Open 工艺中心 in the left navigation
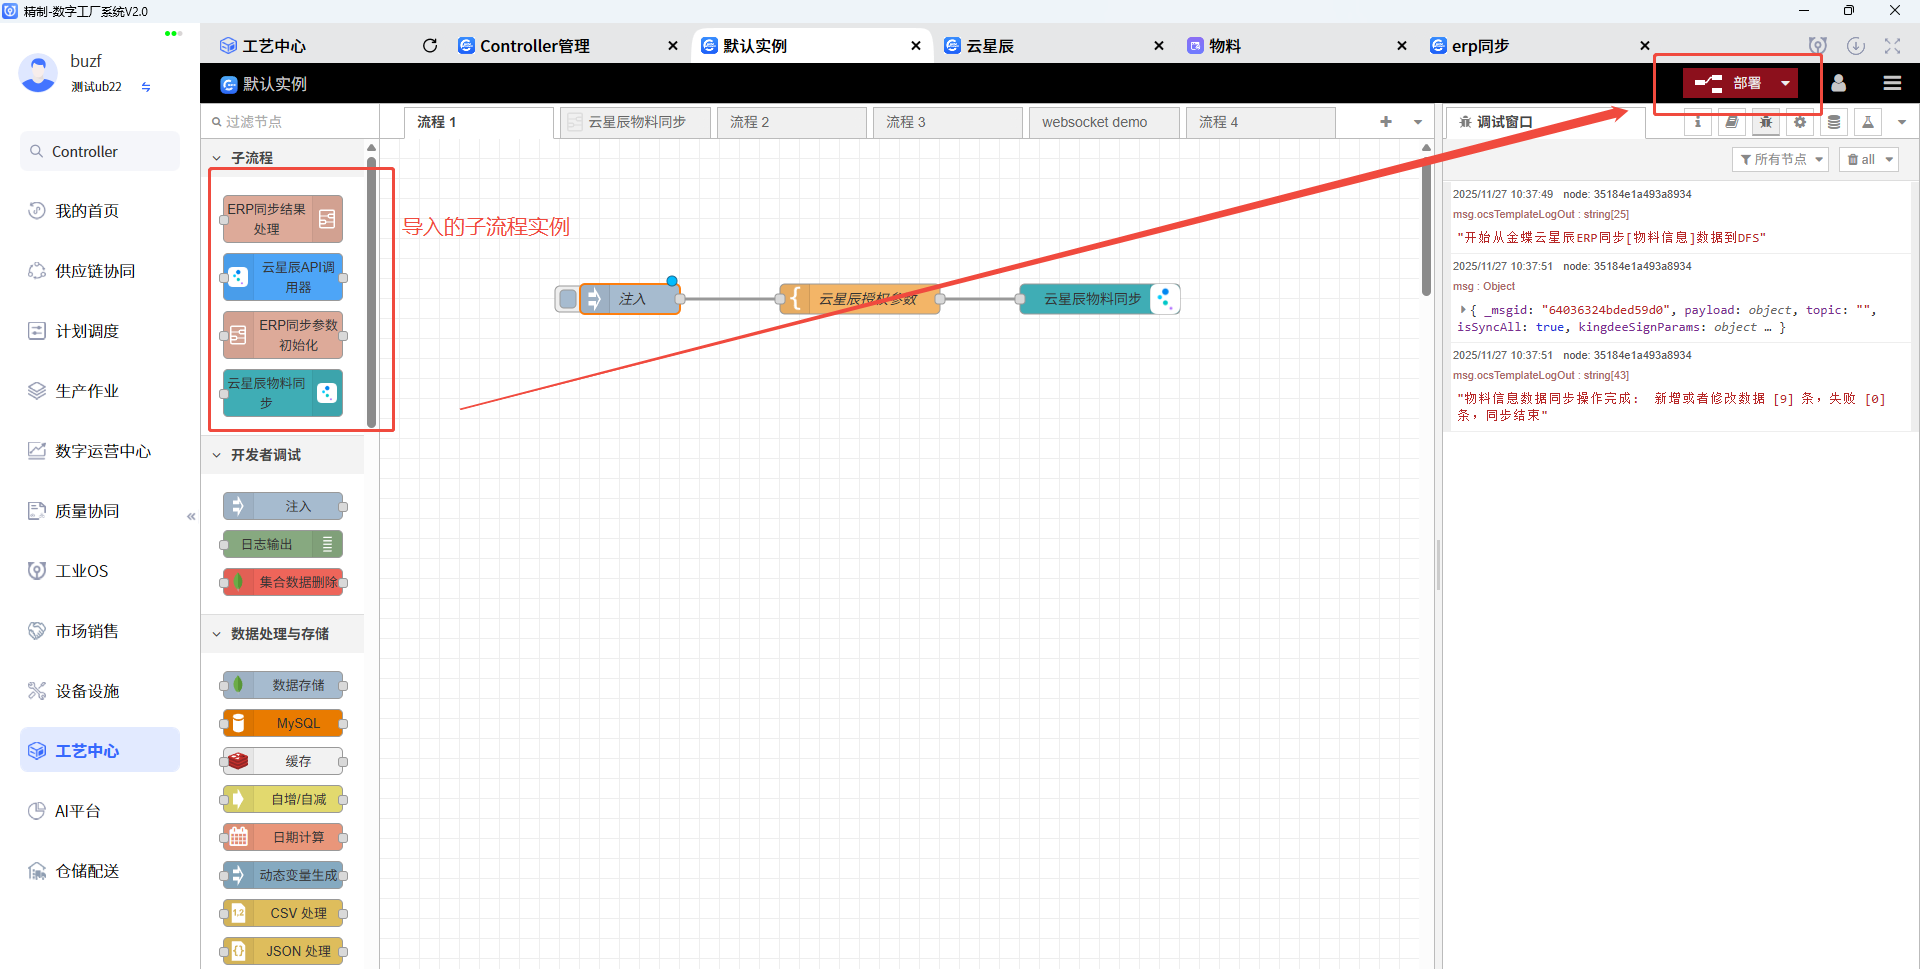 coord(99,749)
